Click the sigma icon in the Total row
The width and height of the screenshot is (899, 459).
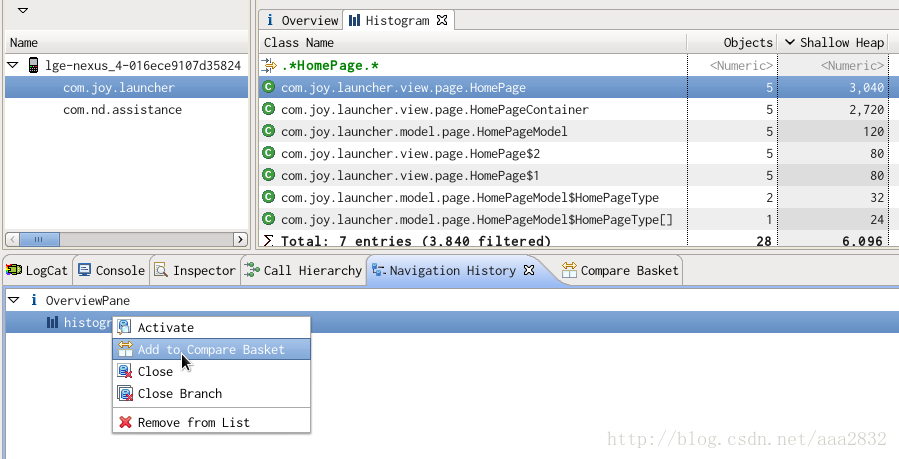pos(268,241)
